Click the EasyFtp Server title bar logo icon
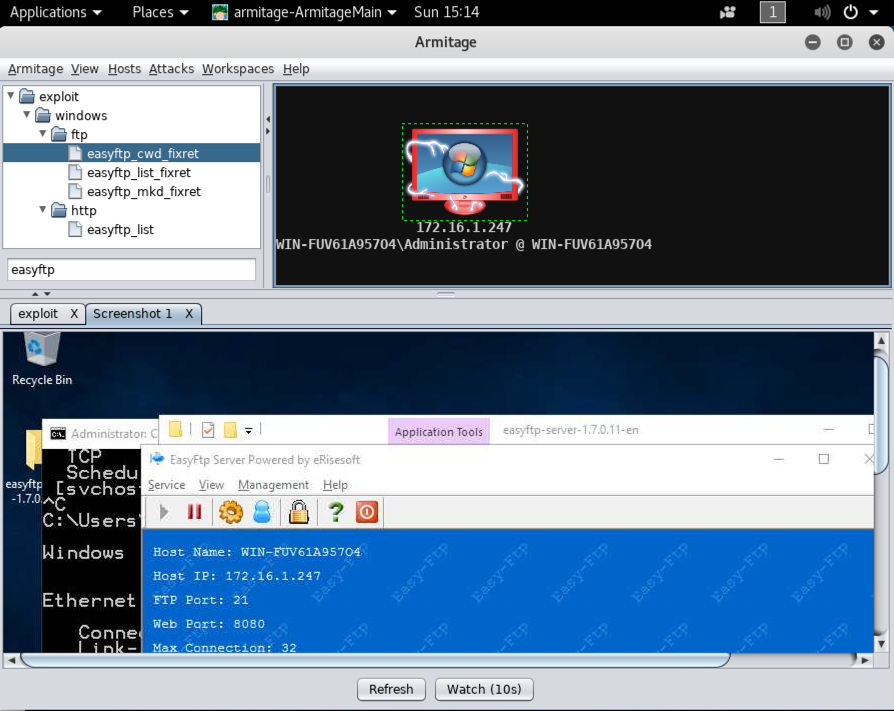Viewport: 894px width, 711px height. pos(157,459)
